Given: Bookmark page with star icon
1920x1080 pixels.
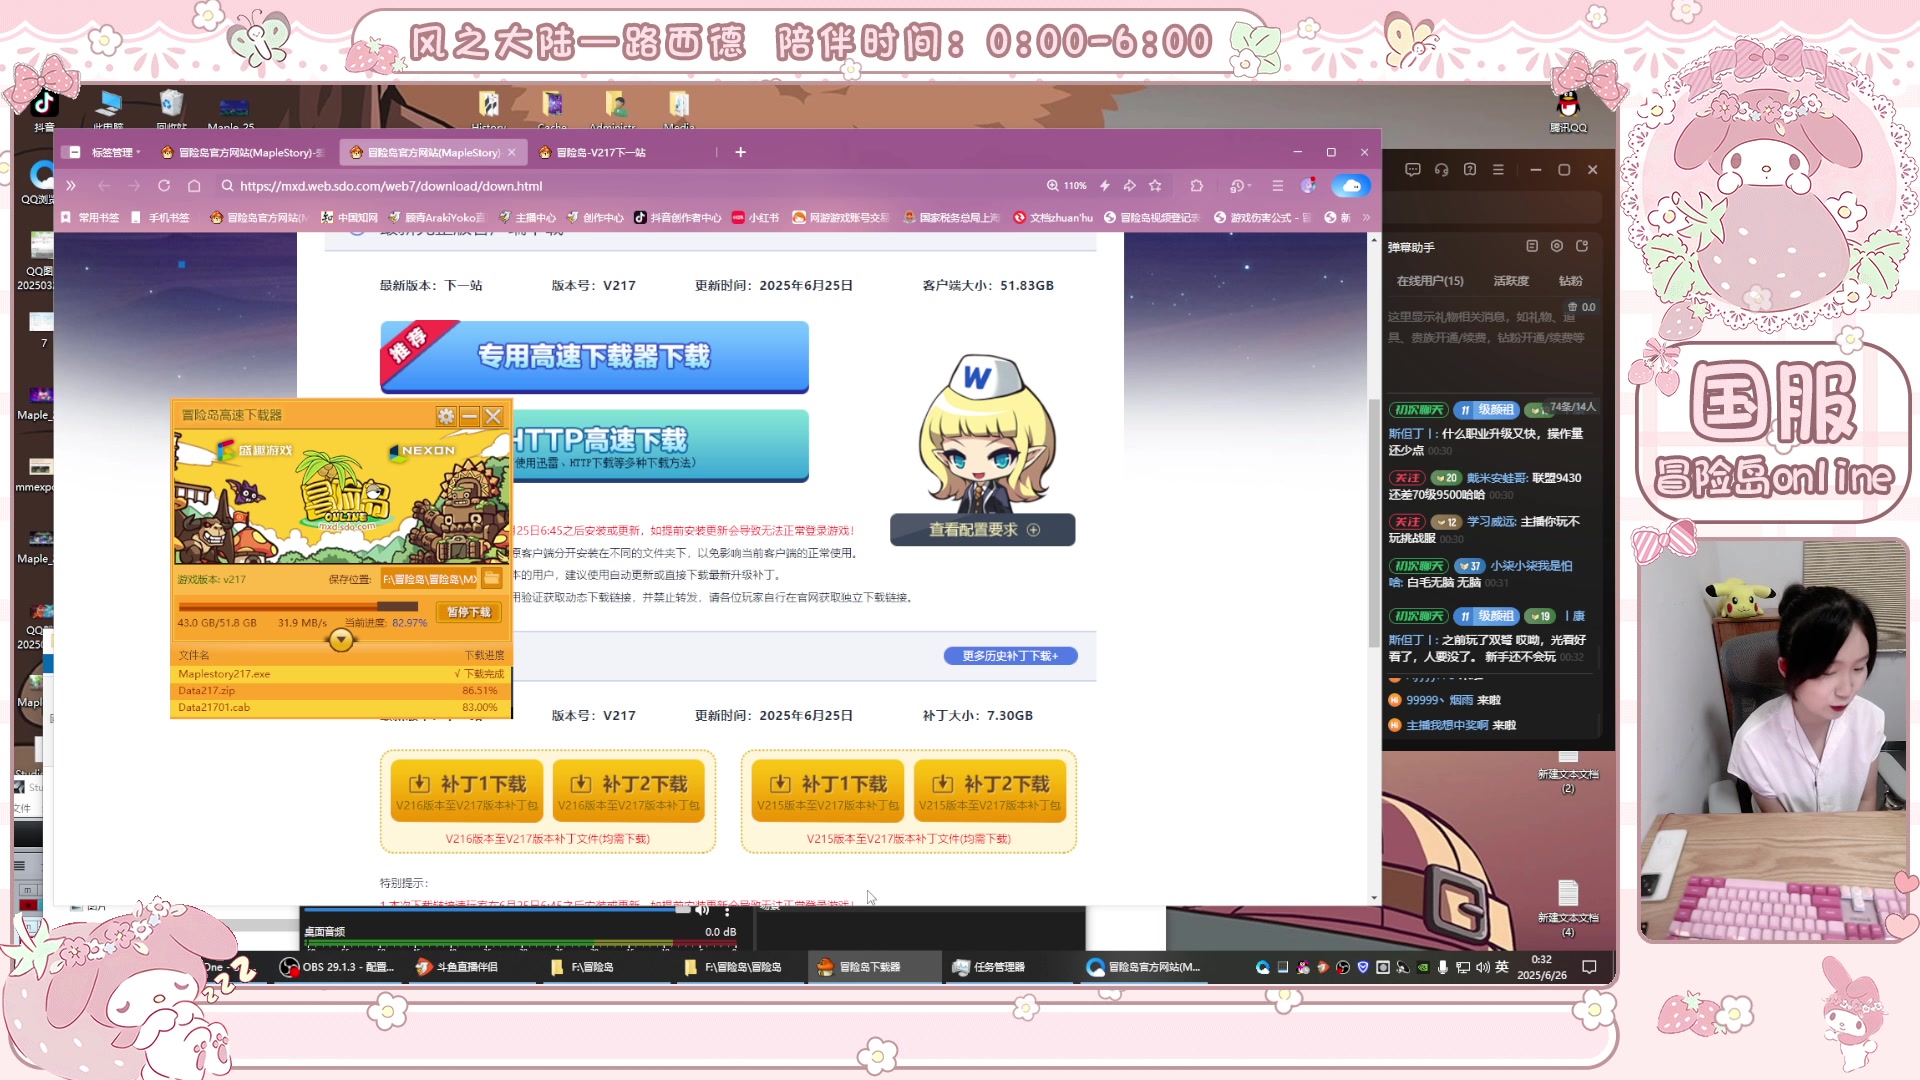Looking at the screenshot, I should (x=1156, y=186).
